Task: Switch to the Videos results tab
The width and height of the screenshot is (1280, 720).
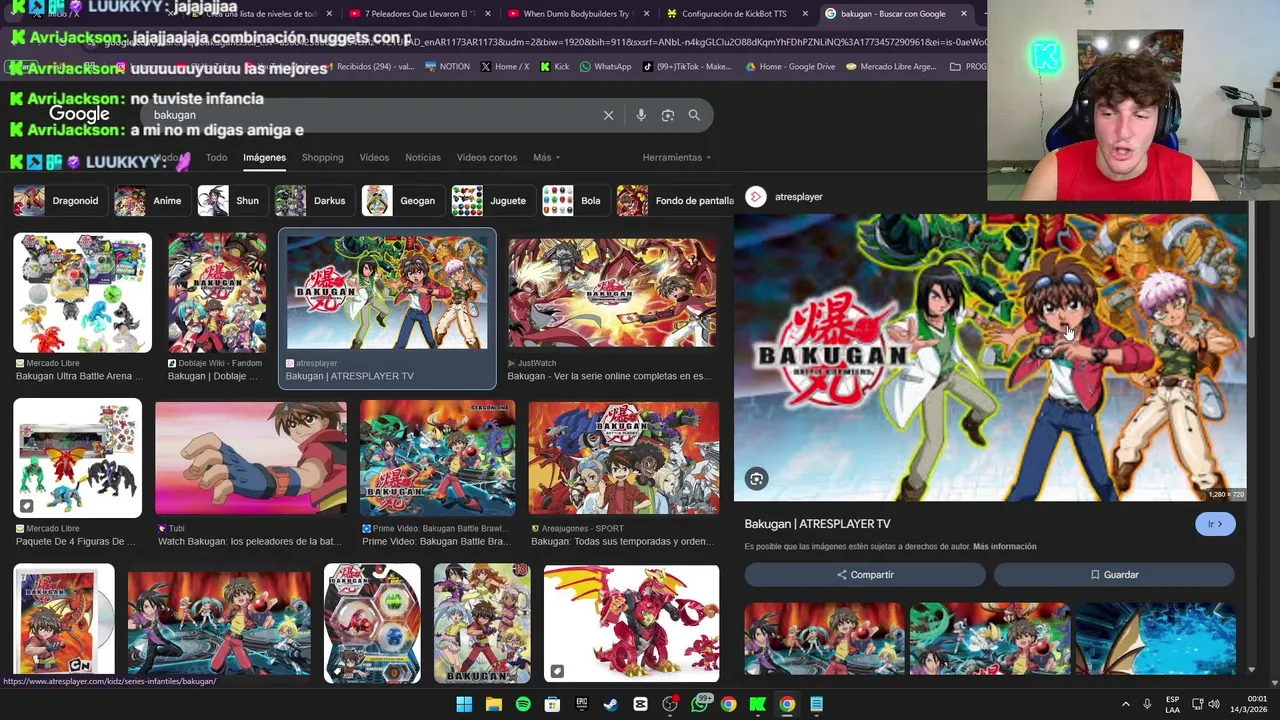Action: (374, 158)
